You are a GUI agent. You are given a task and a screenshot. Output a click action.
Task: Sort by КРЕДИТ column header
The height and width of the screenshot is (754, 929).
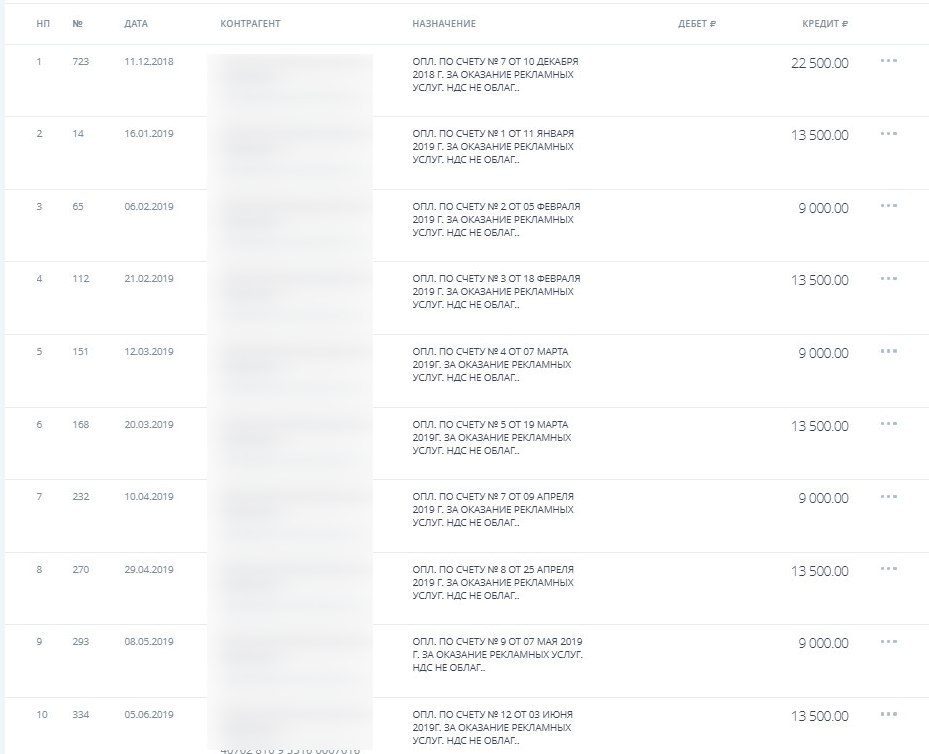[x=825, y=24]
